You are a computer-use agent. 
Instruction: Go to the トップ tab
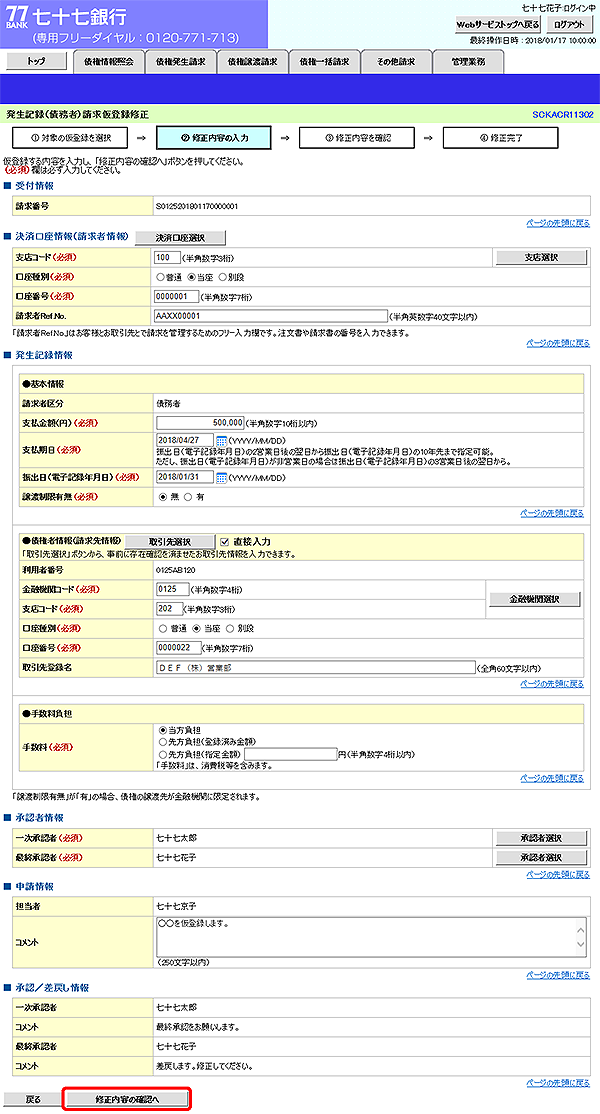click(x=36, y=62)
